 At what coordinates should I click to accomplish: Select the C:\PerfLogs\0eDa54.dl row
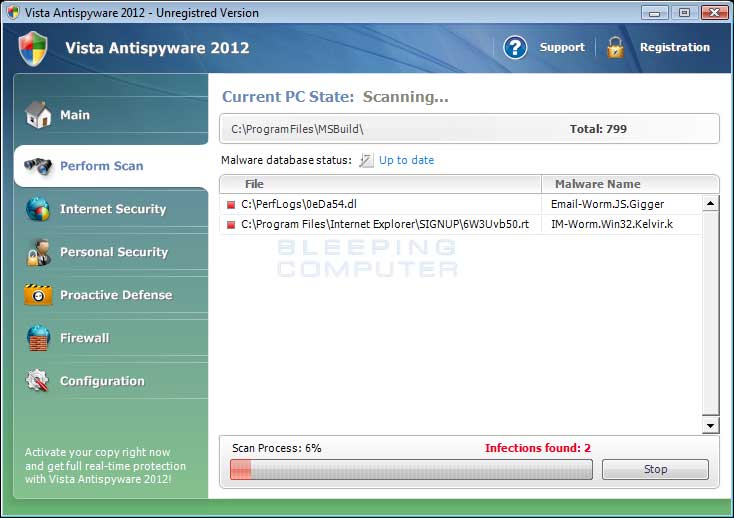coord(461,204)
